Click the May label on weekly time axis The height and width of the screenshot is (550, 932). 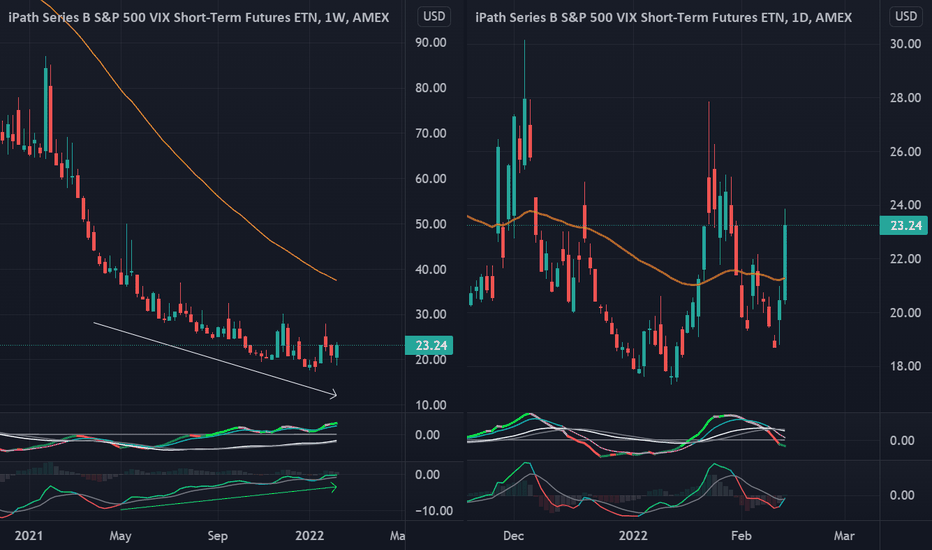click(120, 536)
